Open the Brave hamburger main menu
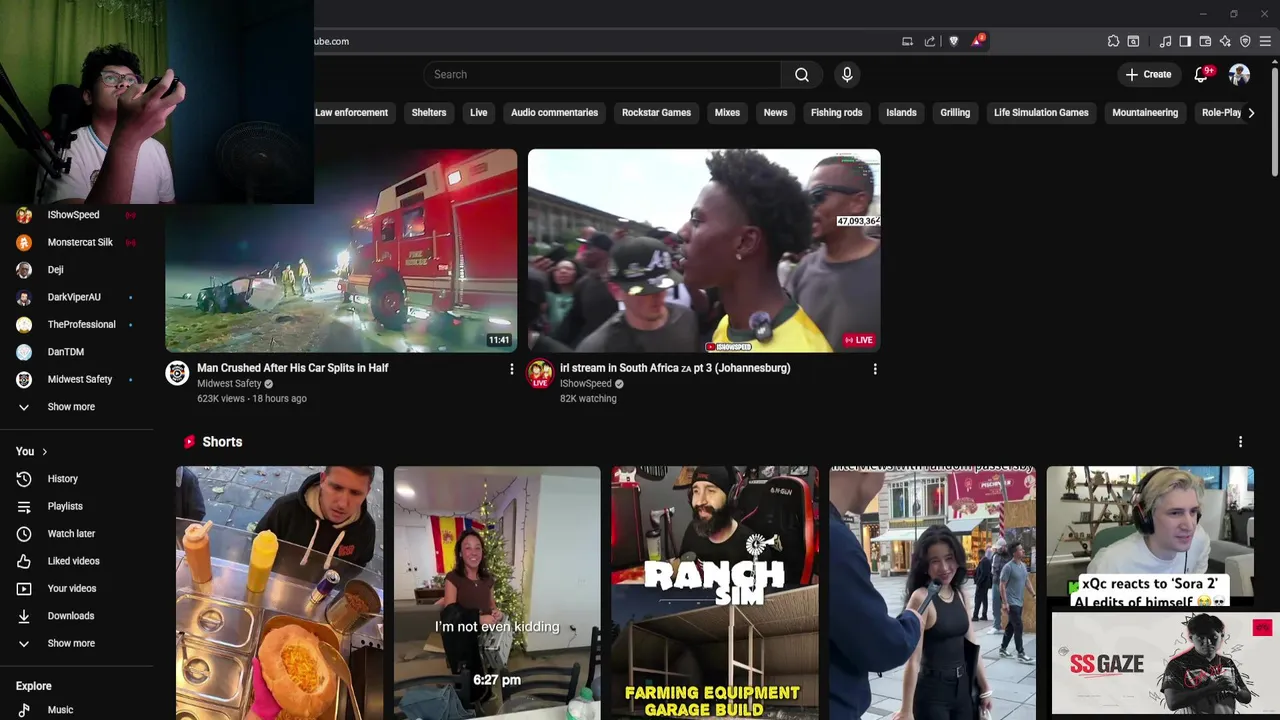 coord(1265,41)
